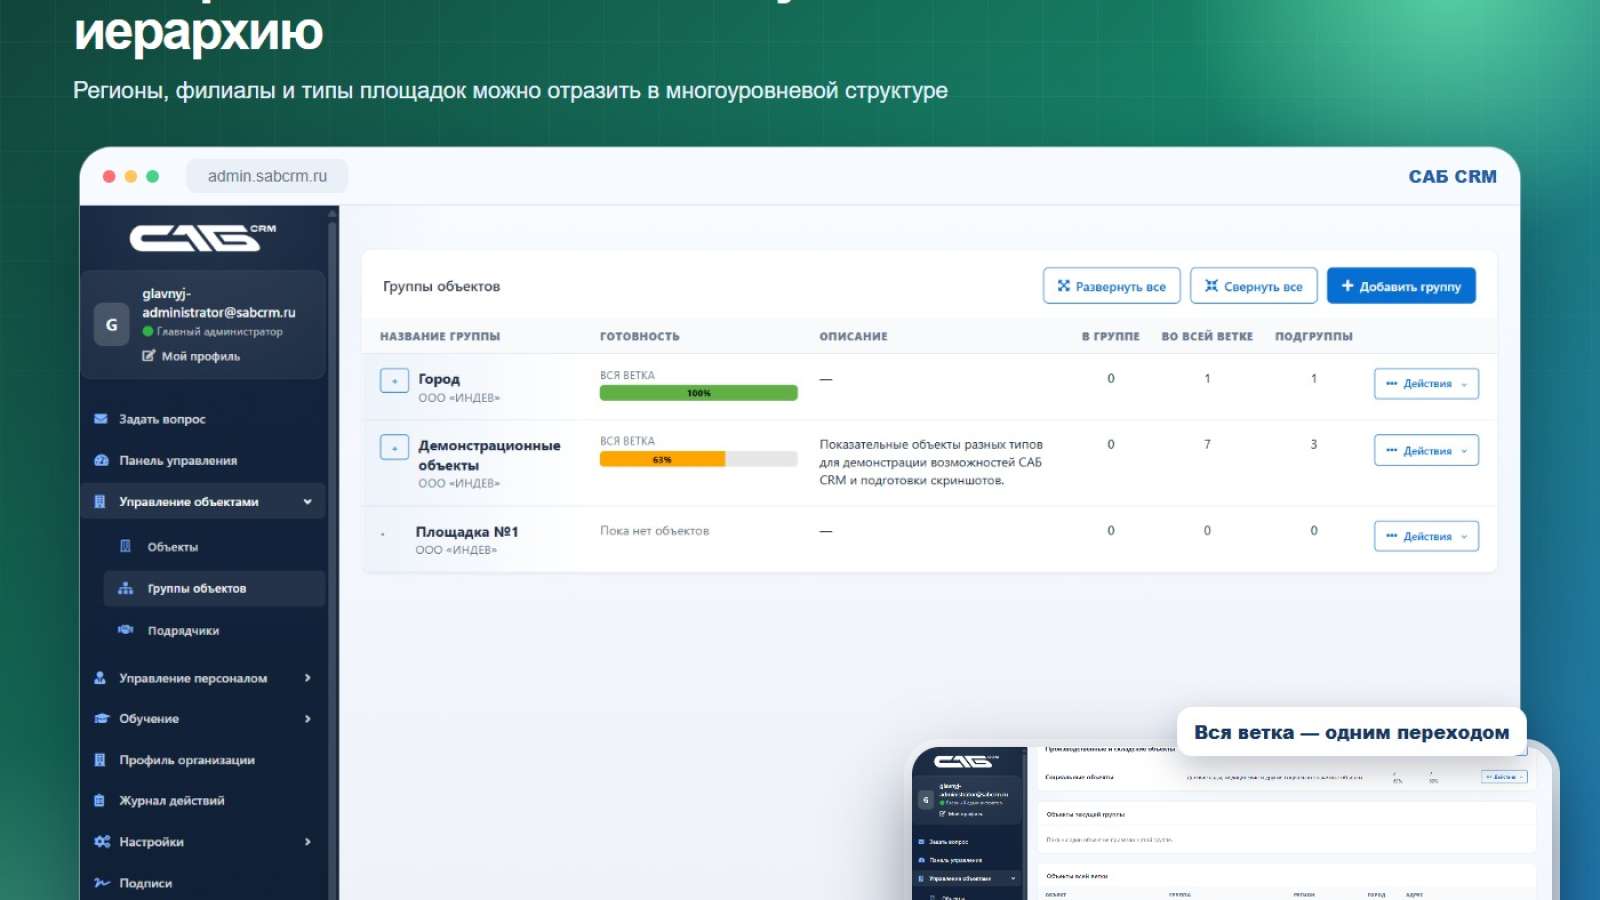Open Действия dropdown for Площадка №1
The width and height of the screenshot is (1600, 900).
coord(1426,537)
